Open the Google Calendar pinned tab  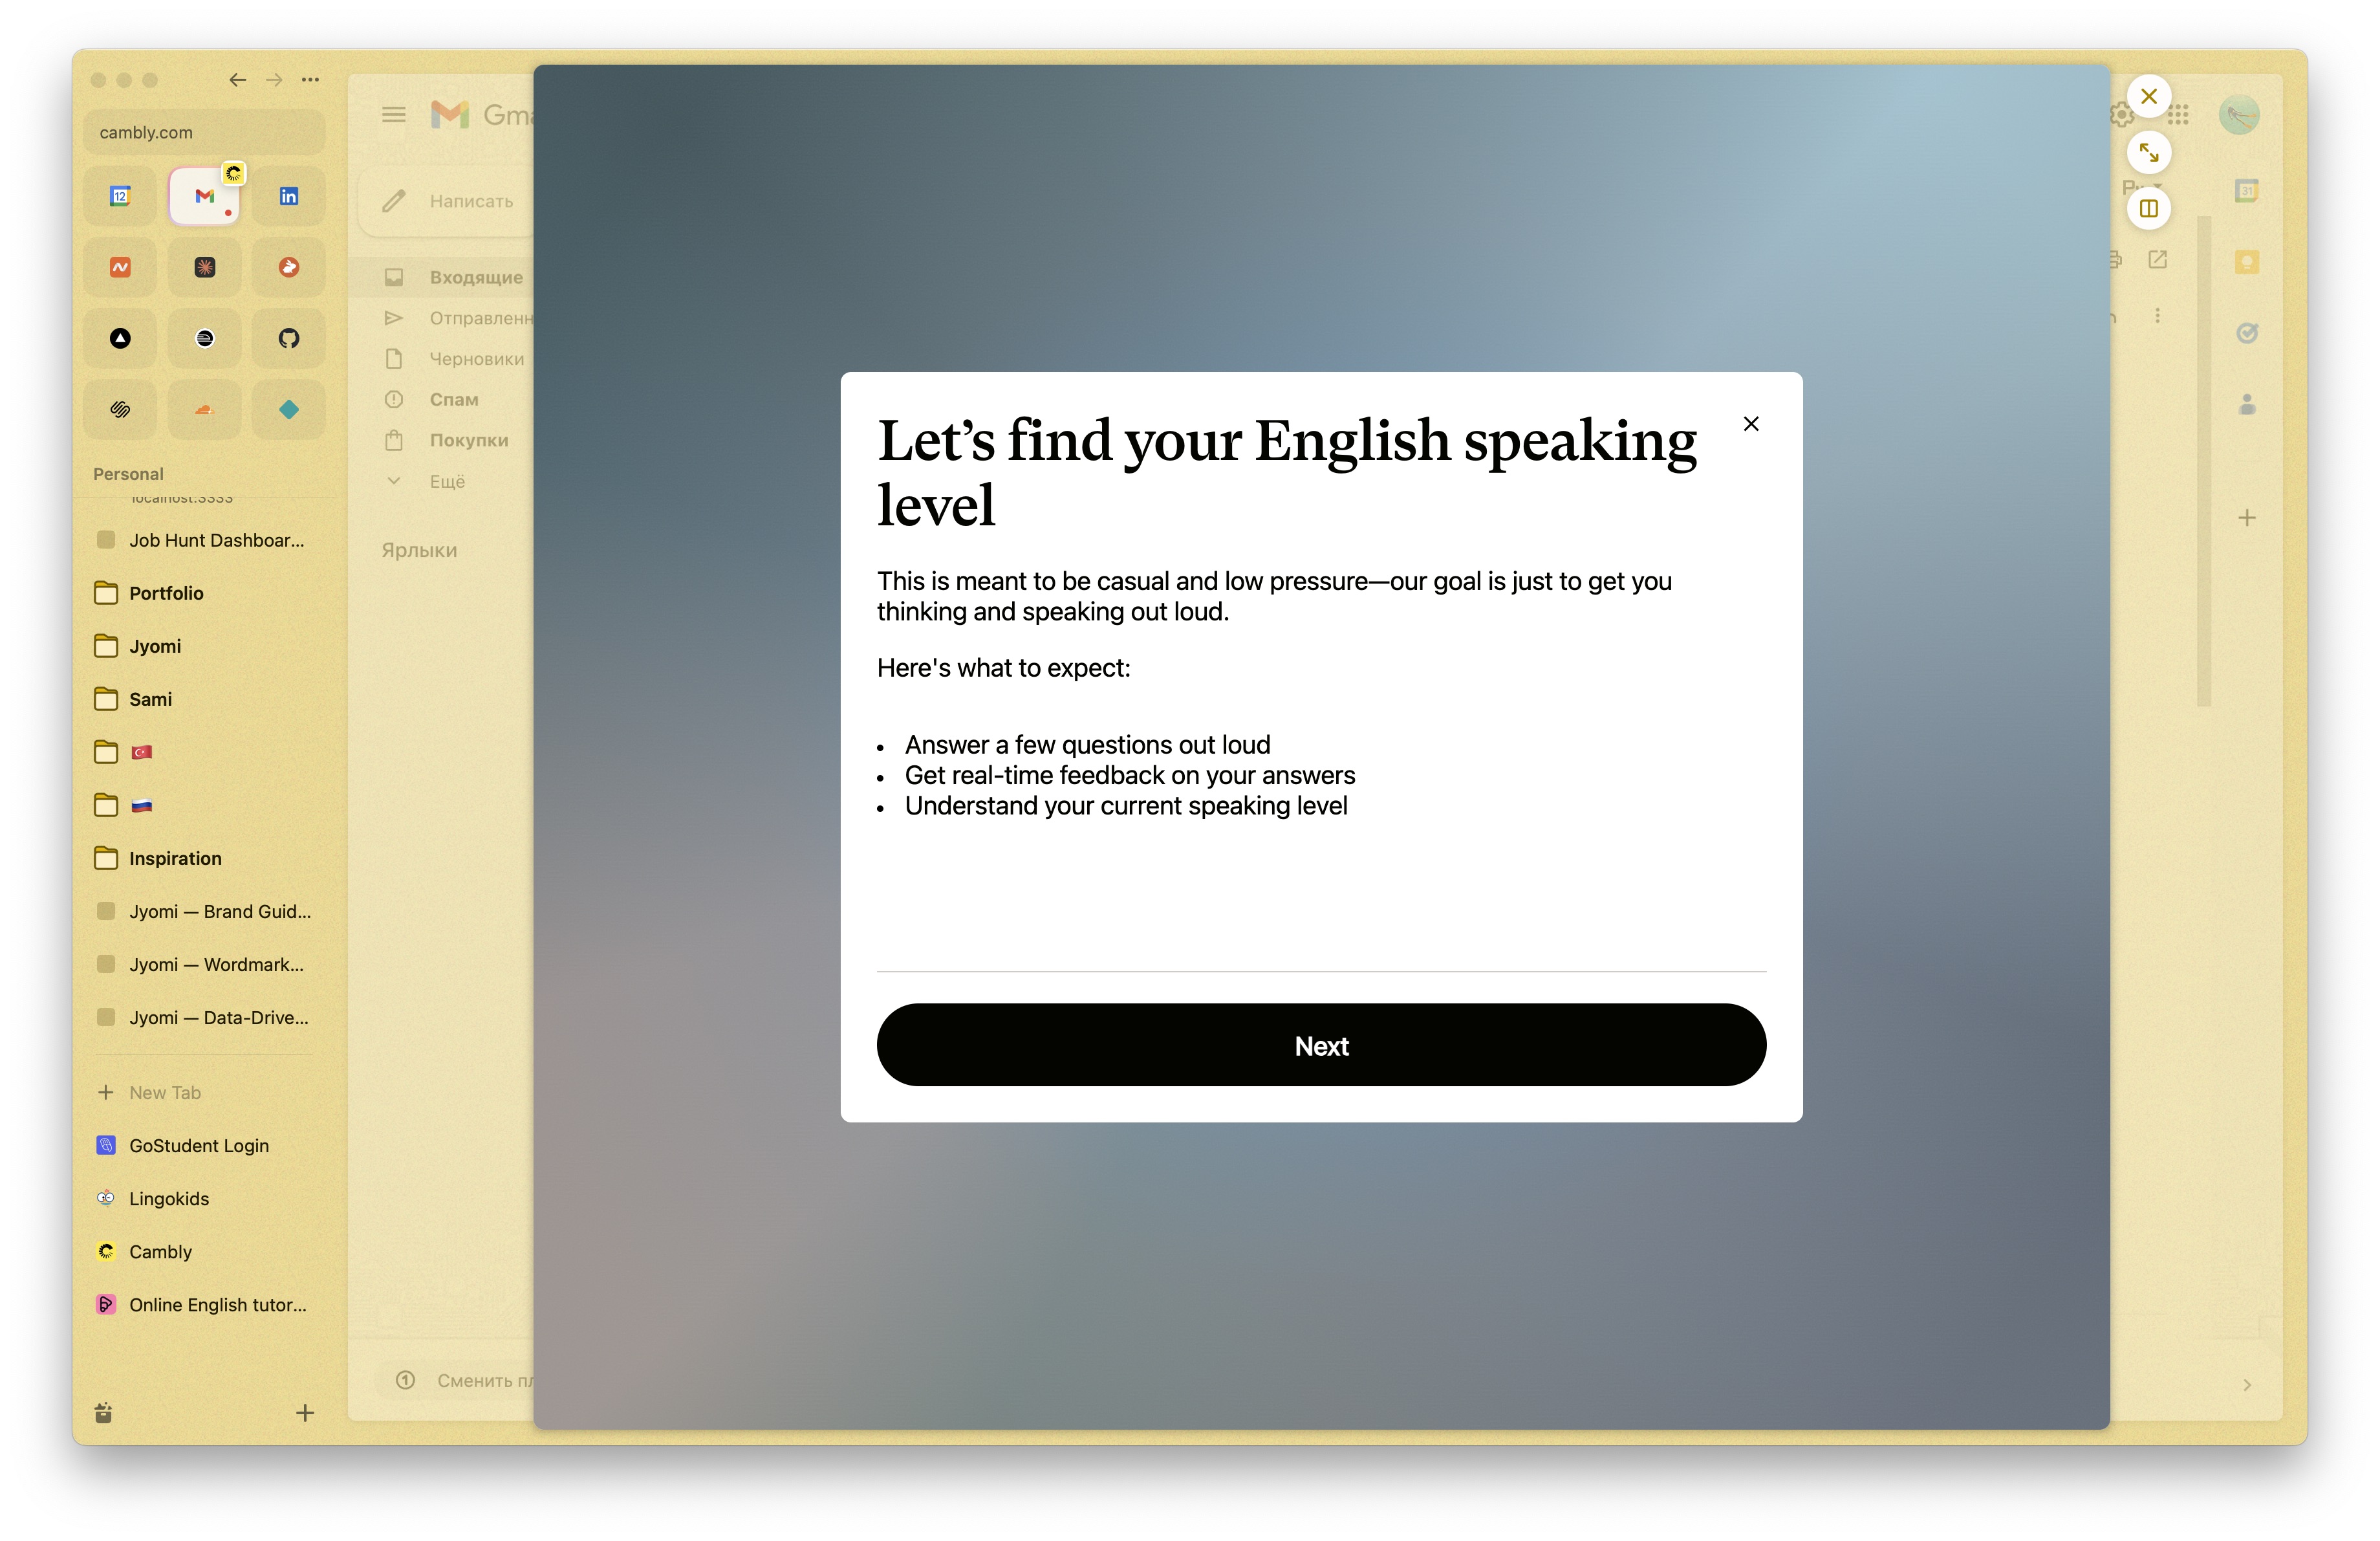[x=120, y=196]
